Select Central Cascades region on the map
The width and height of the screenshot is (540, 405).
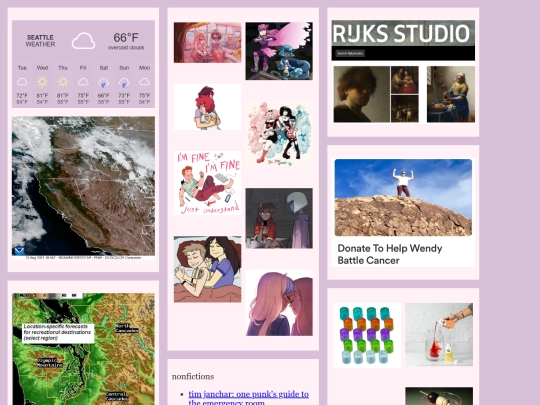117,396
